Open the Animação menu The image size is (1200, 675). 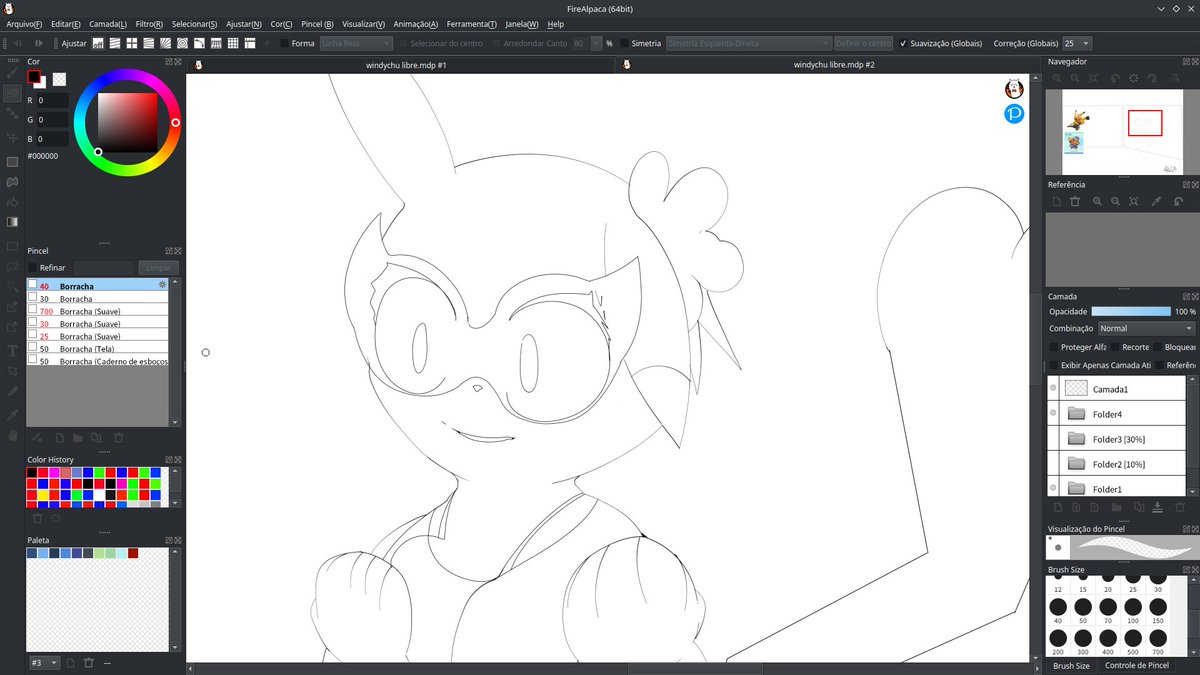coord(416,23)
